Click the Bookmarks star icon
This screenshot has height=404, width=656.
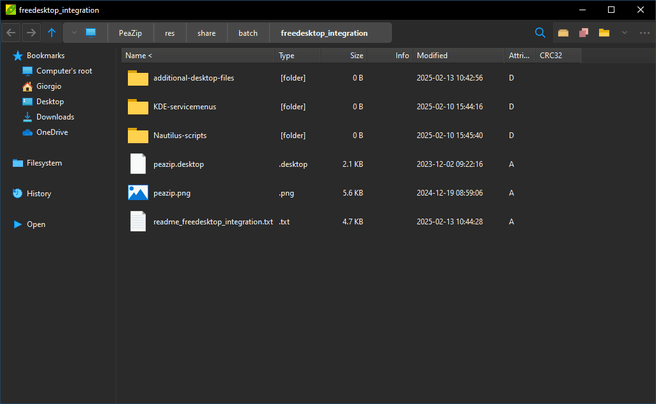(18, 56)
